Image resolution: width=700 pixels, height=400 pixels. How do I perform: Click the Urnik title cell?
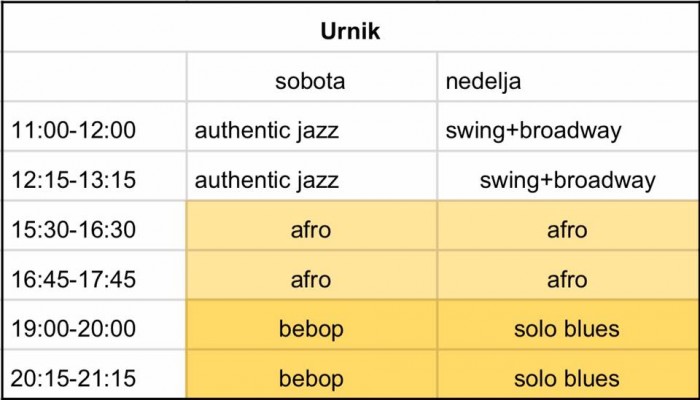pos(350,28)
